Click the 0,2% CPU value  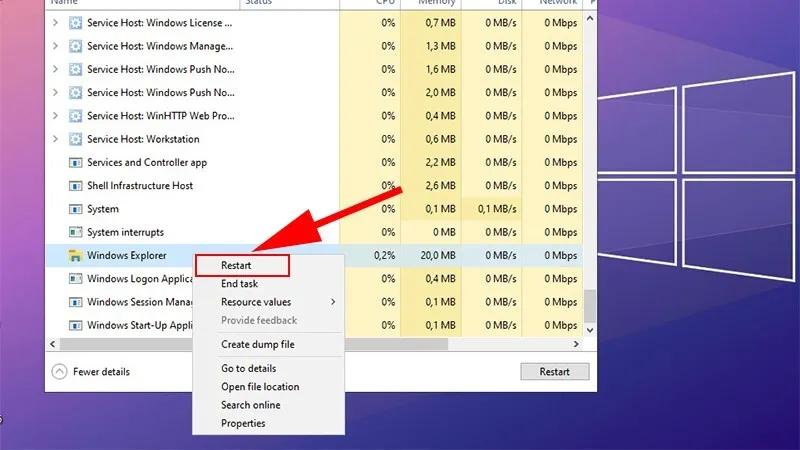coord(384,256)
